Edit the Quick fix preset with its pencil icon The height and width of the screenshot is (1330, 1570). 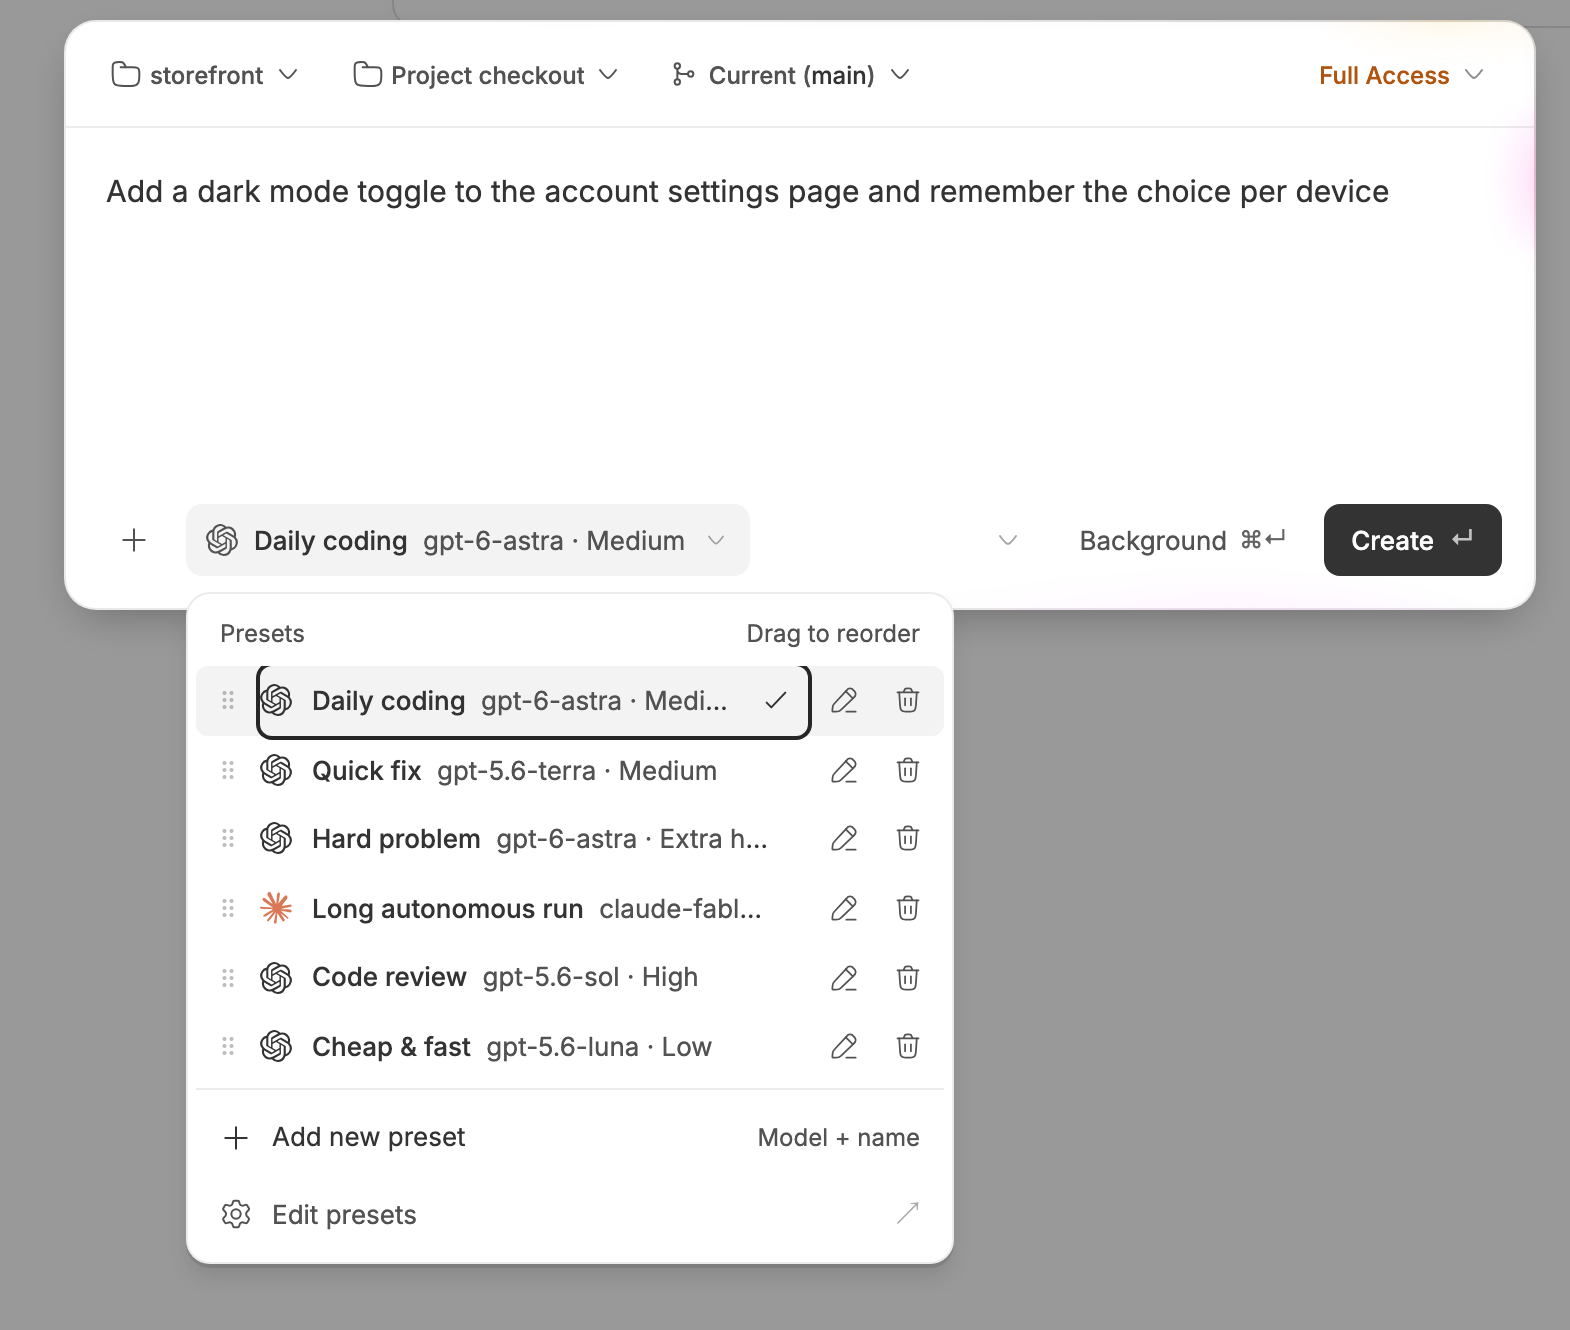(x=844, y=771)
